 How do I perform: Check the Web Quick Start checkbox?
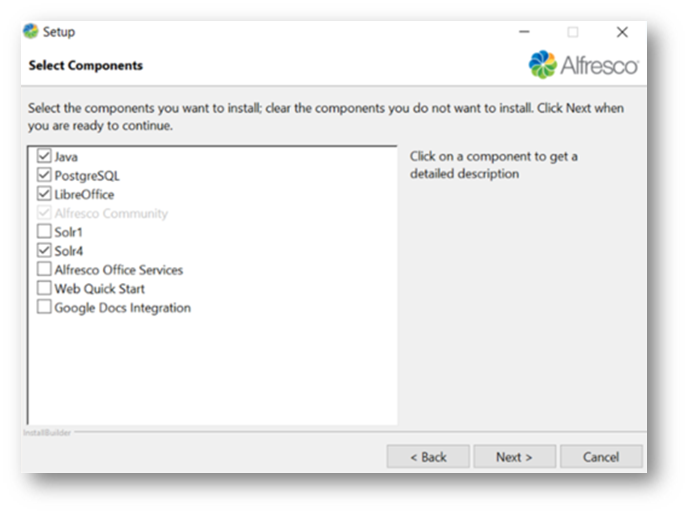44,289
